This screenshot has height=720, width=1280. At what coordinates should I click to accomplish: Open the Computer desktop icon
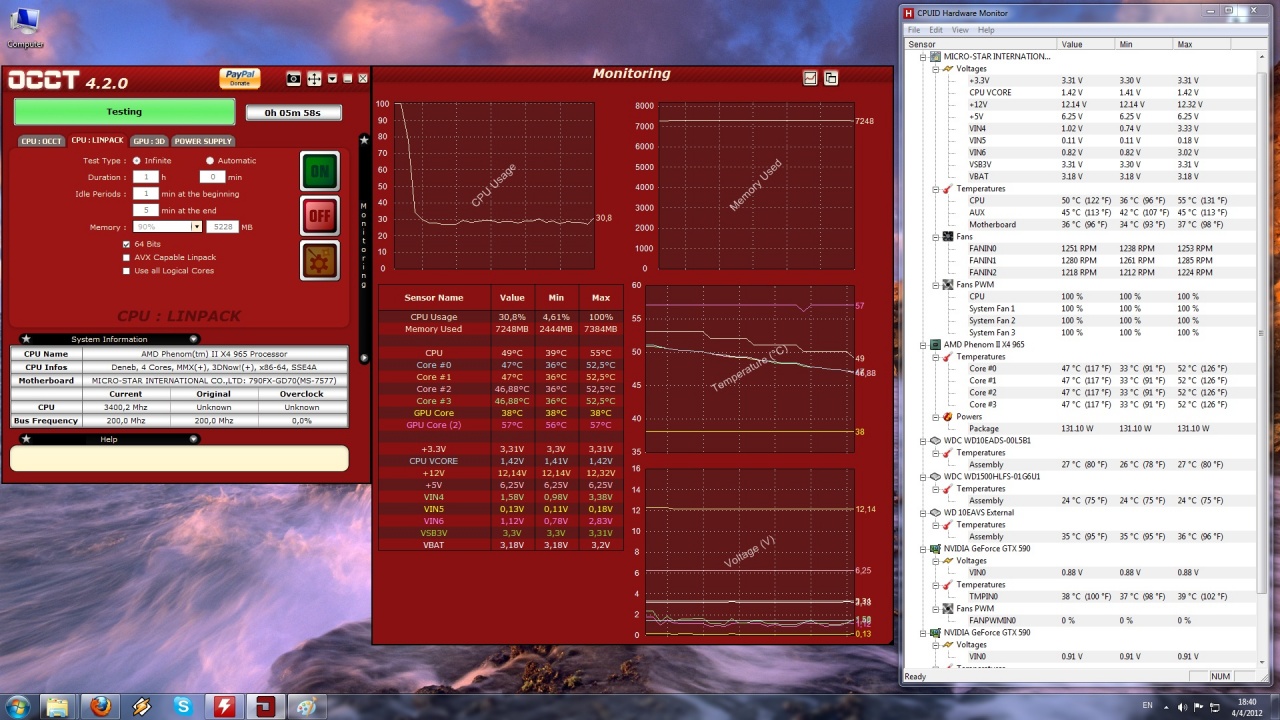click(24, 28)
